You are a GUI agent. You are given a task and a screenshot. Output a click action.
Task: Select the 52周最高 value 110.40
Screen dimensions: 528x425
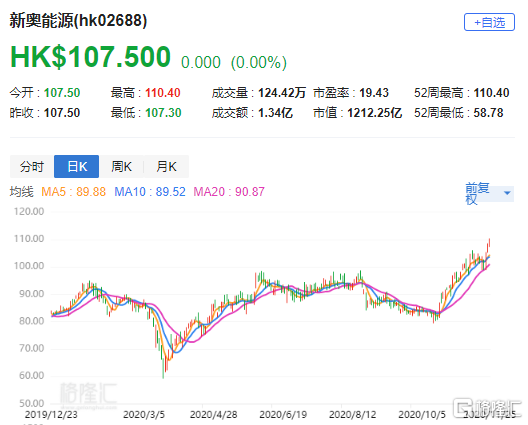point(491,93)
